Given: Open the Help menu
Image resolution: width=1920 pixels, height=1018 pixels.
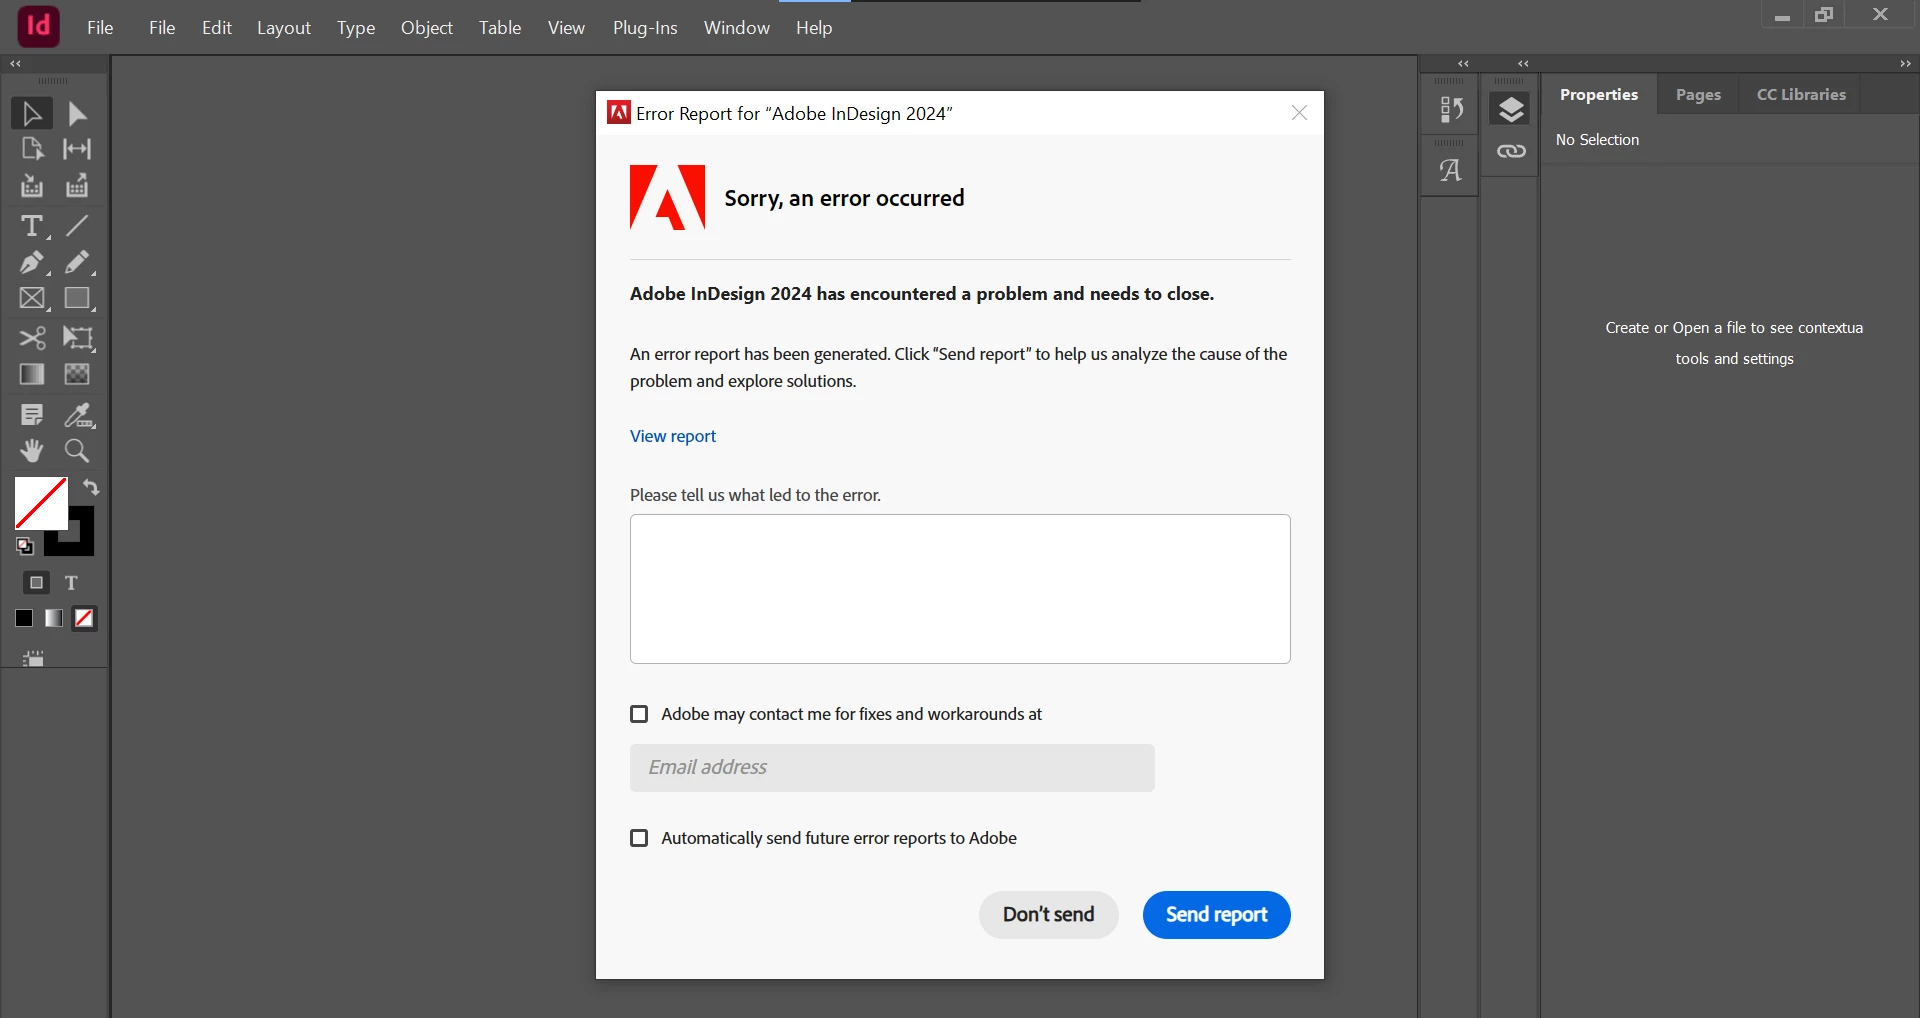Looking at the screenshot, I should click(814, 28).
